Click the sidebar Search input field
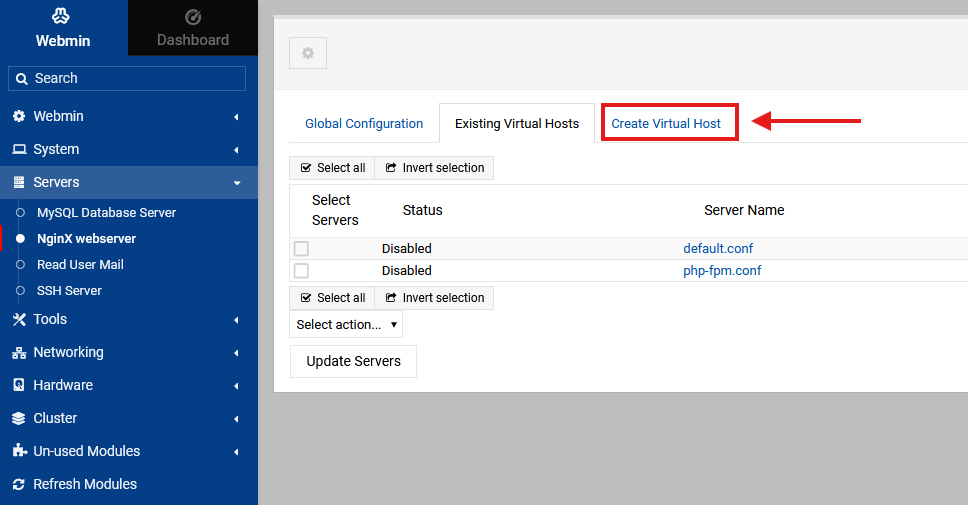 [127, 78]
